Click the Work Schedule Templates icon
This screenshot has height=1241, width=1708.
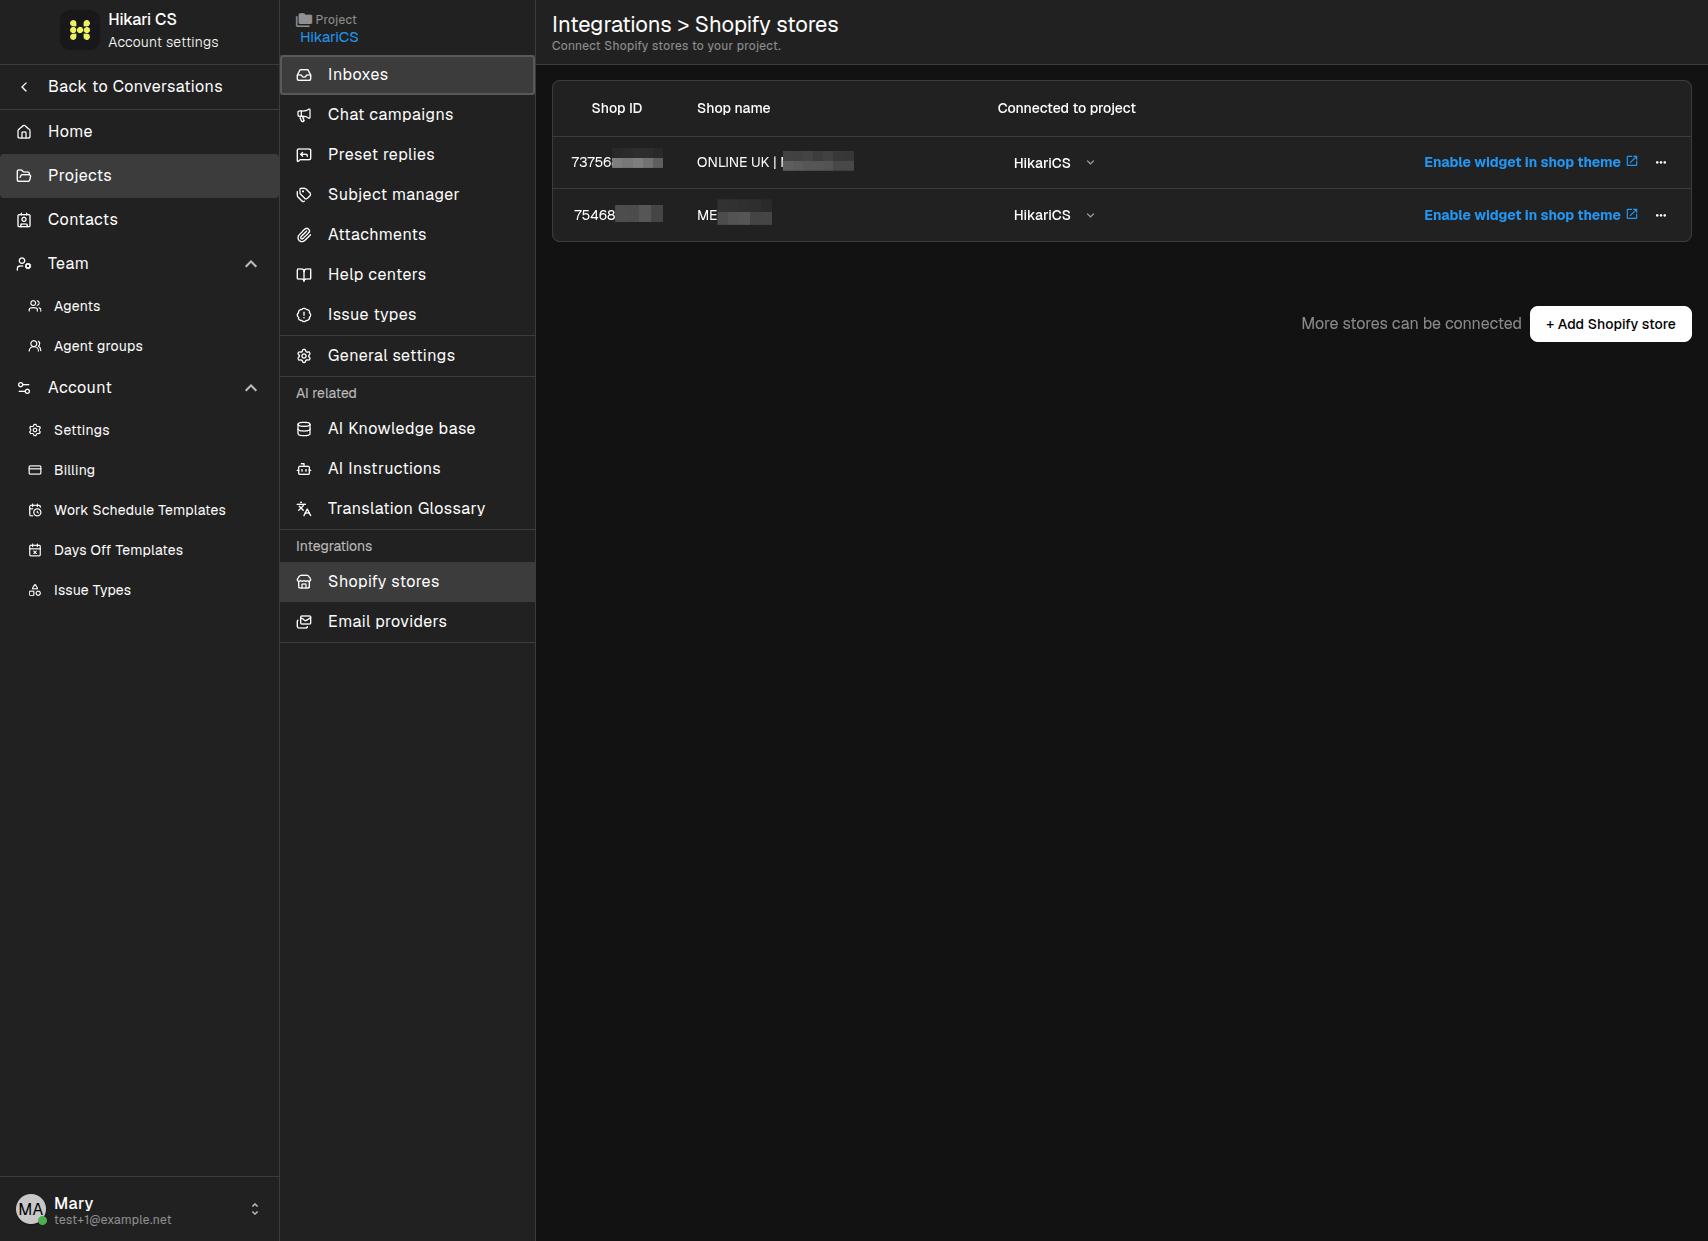click(x=35, y=510)
